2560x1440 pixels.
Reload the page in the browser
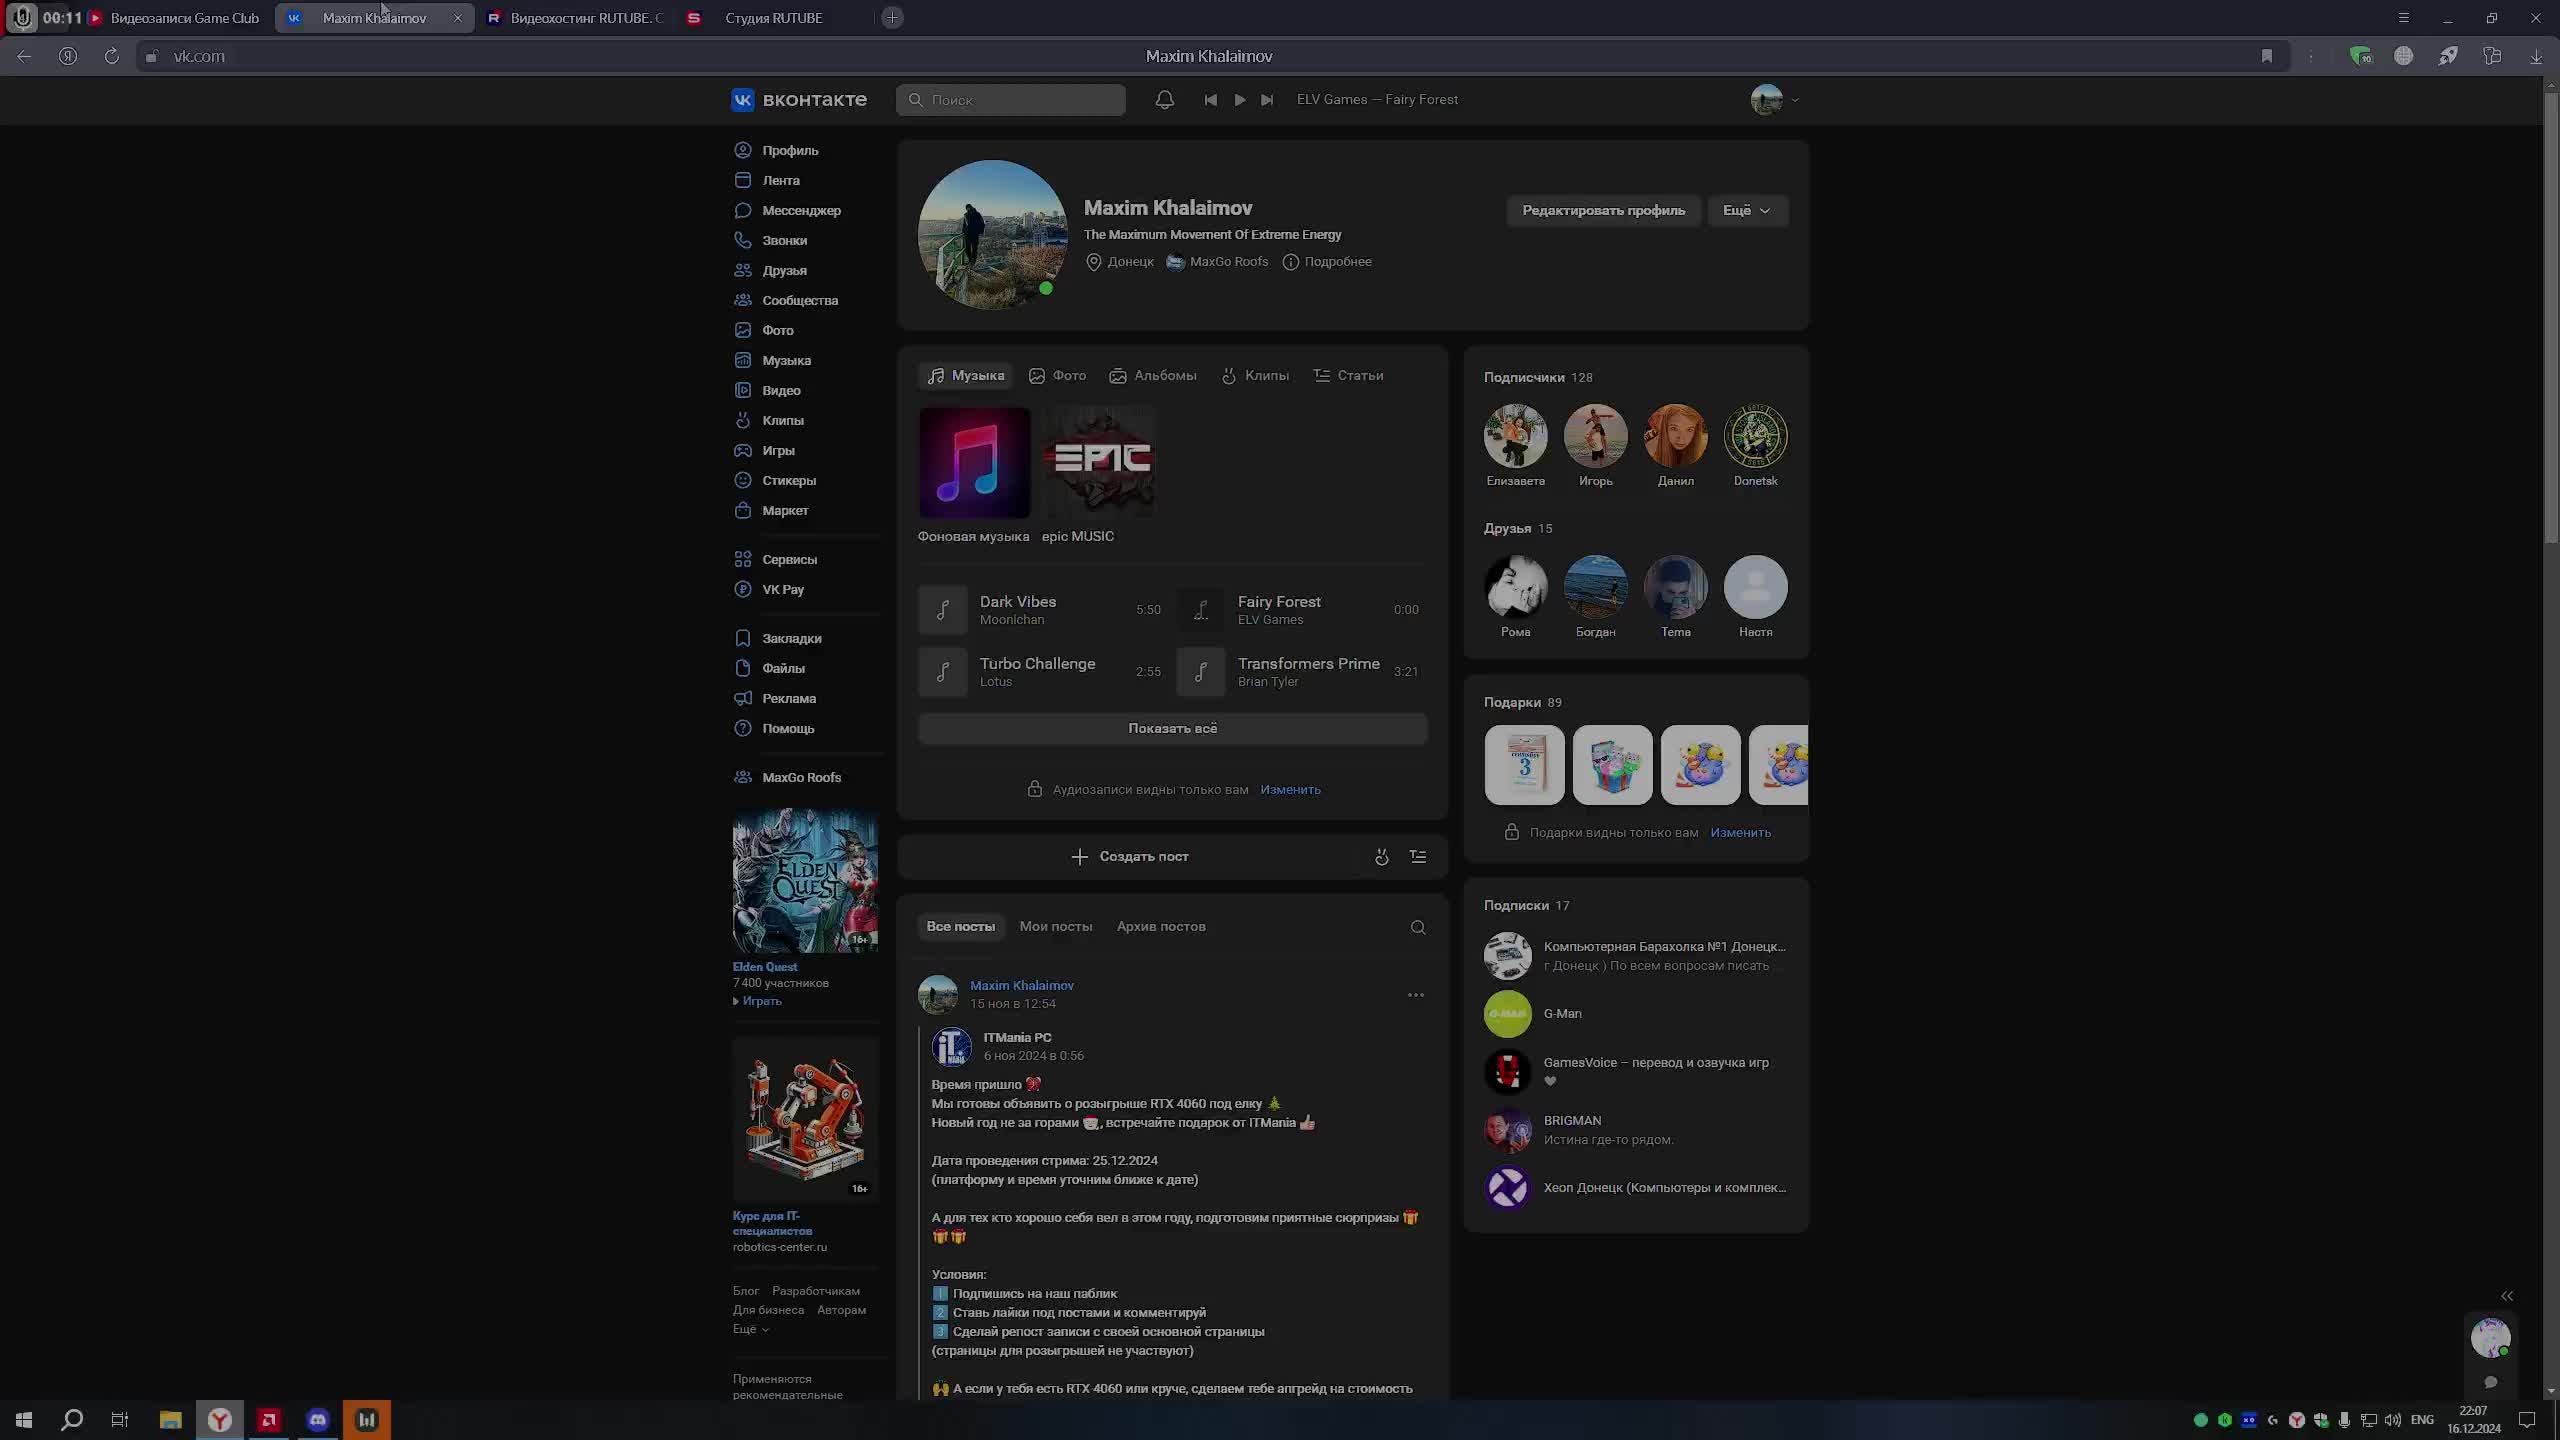[111, 57]
